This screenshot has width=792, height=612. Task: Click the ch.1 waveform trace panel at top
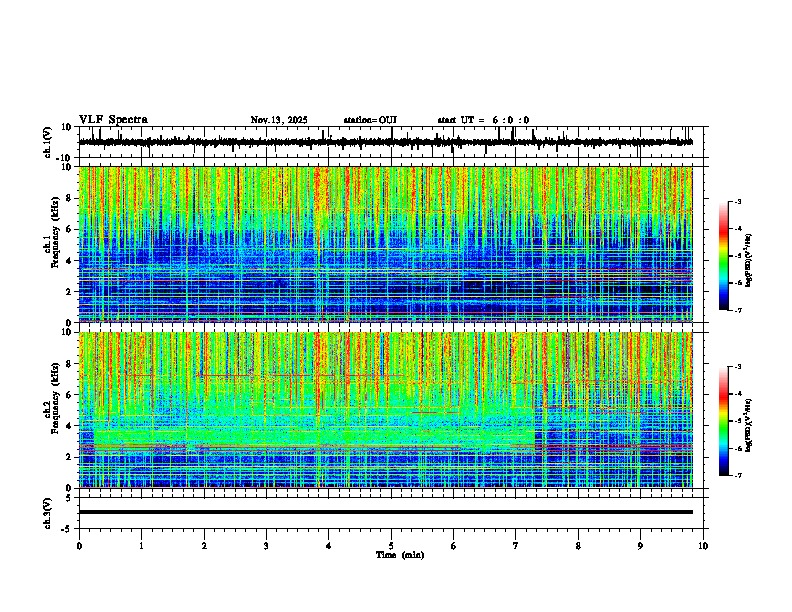coord(393,142)
